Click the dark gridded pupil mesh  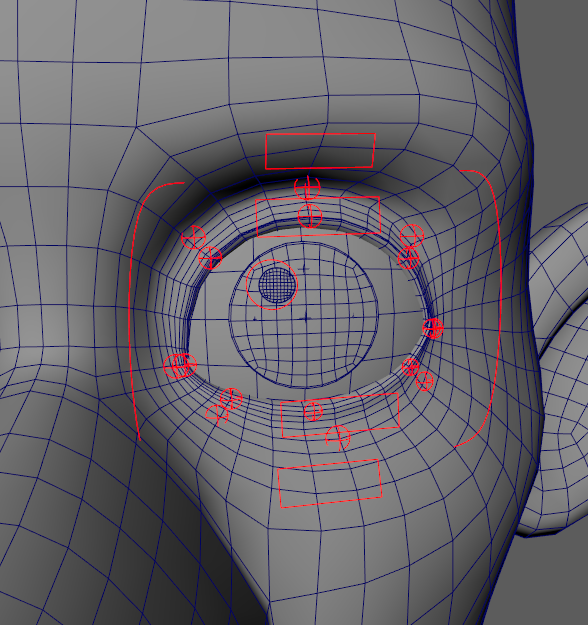[x=277, y=285]
